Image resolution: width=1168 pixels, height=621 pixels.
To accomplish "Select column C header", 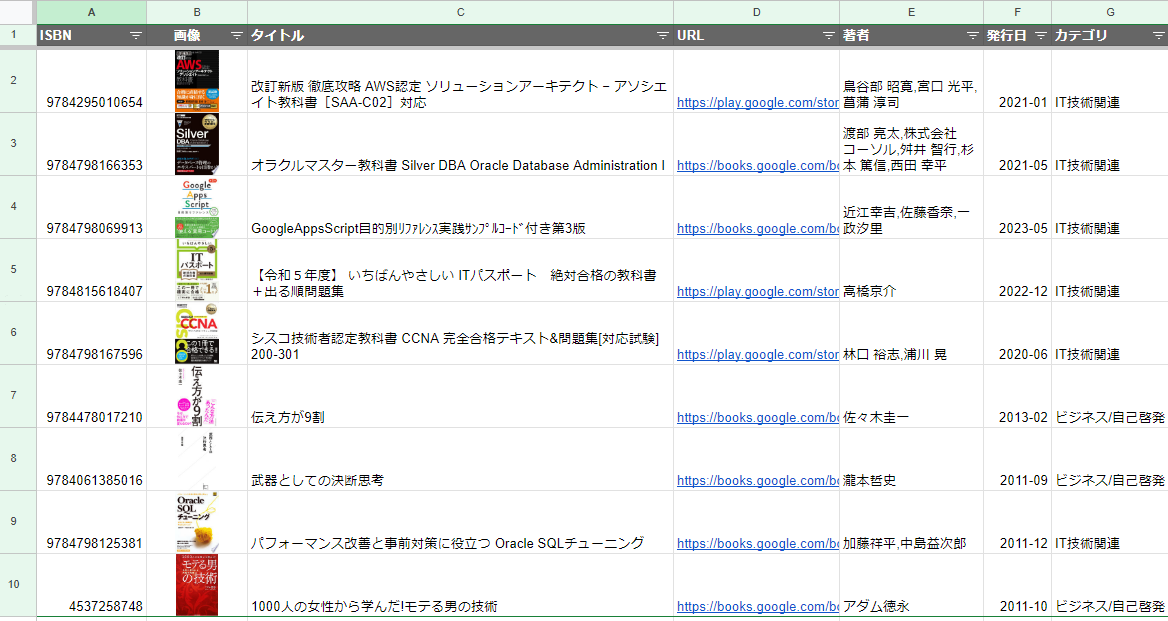I will coord(460,12).
